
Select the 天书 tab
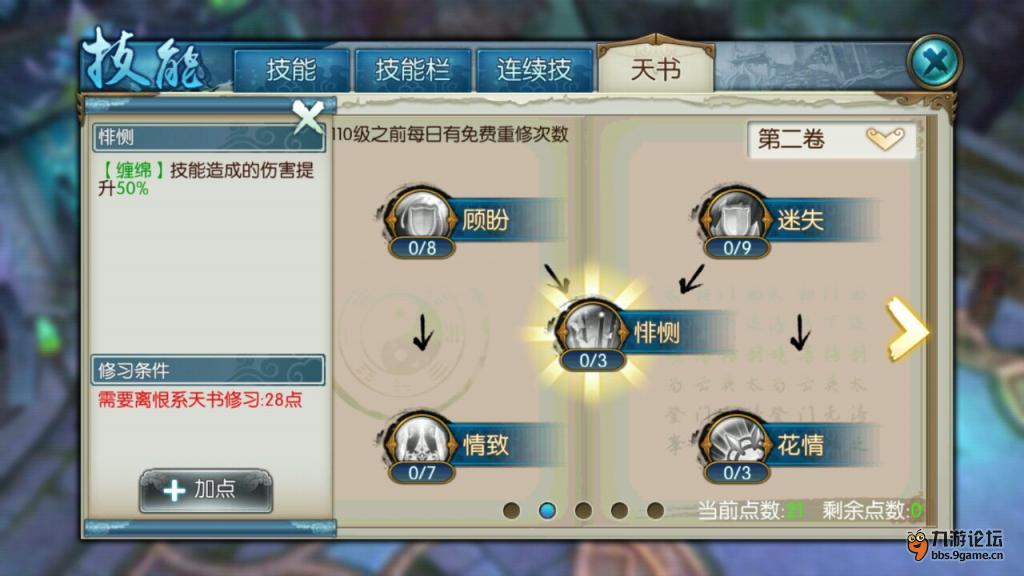click(656, 68)
